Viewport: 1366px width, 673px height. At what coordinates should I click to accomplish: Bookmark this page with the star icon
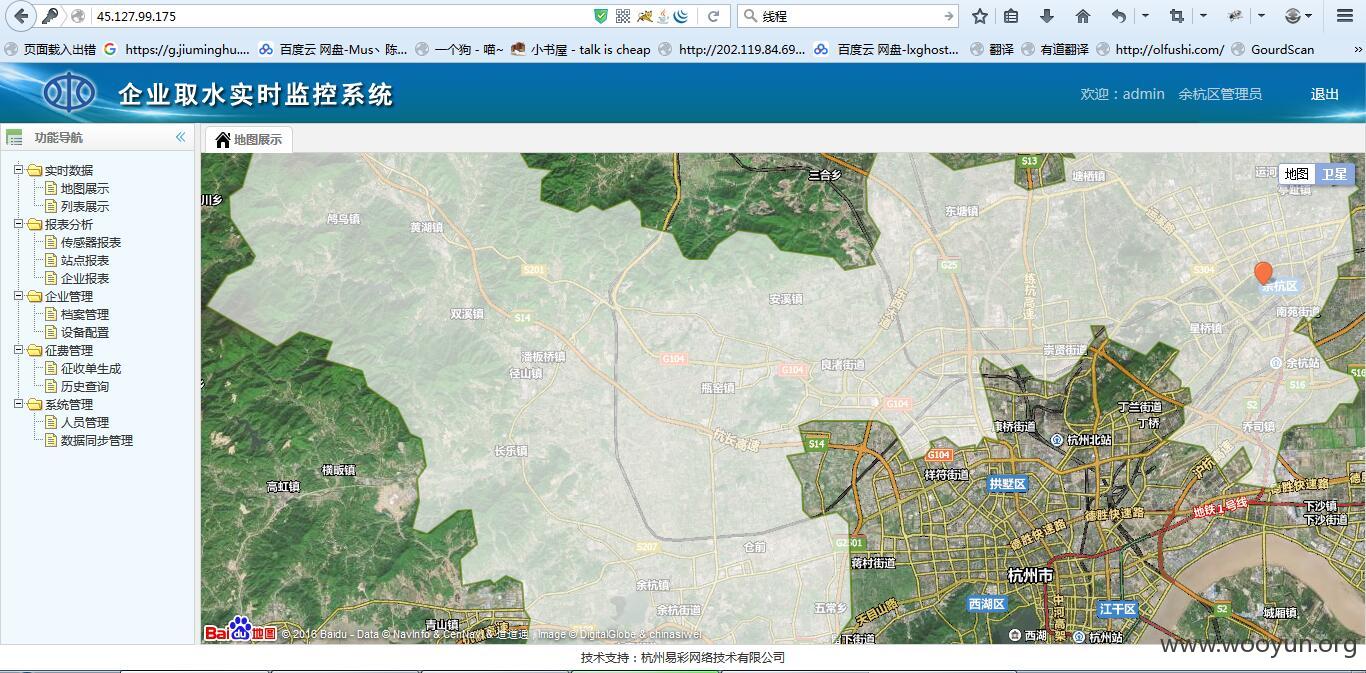[x=980, y=16]
